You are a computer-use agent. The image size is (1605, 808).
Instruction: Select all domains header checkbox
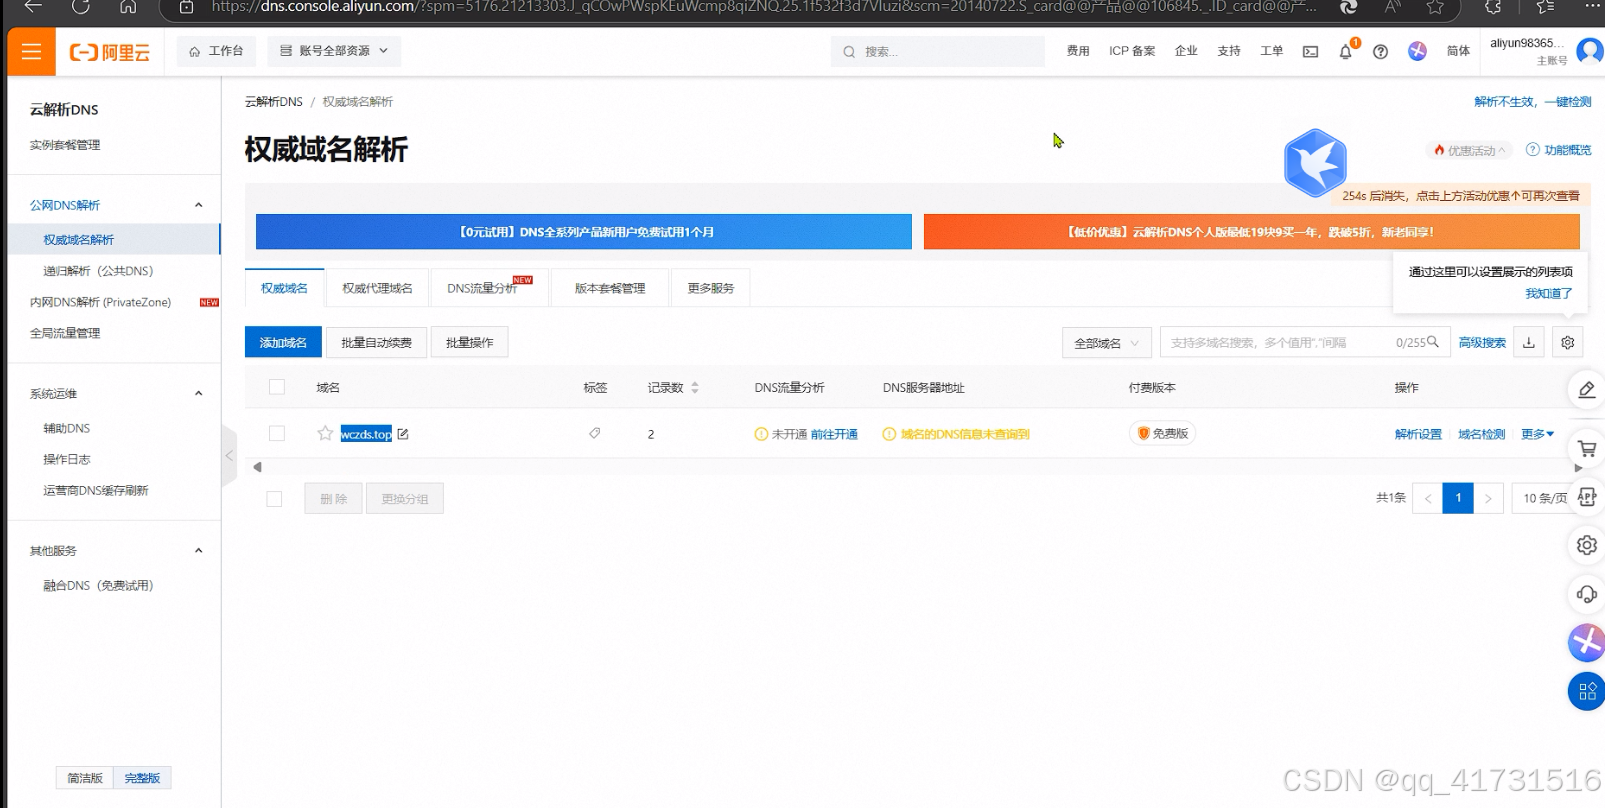[x=277, y=387]
